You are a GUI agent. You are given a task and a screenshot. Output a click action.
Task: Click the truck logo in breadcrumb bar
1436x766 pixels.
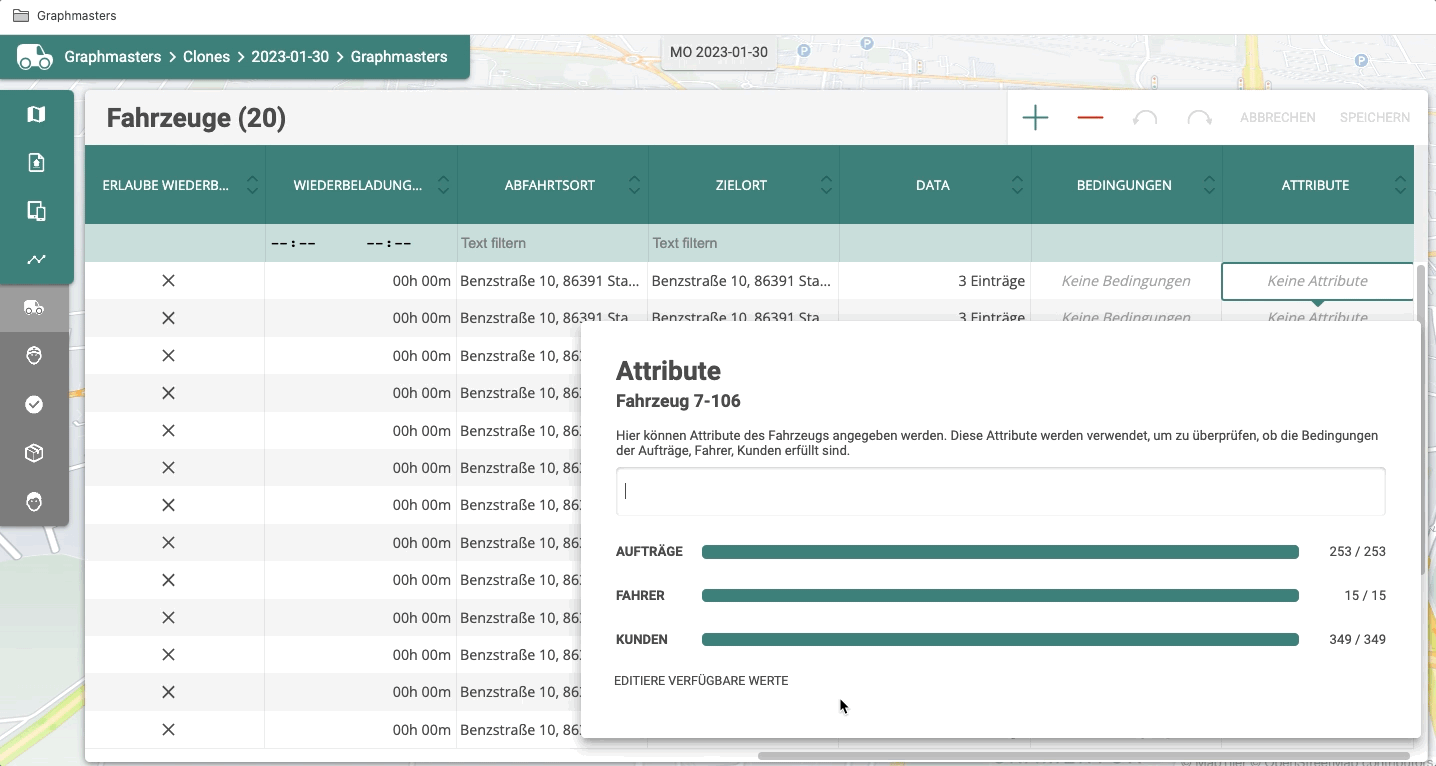tap(35, 57)
